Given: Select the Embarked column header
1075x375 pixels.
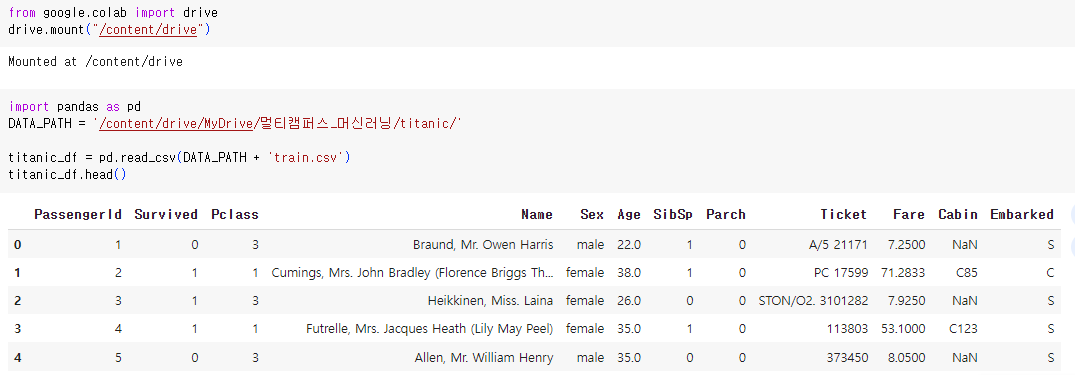Looking at the screenshot, I should coord(1022,215).
